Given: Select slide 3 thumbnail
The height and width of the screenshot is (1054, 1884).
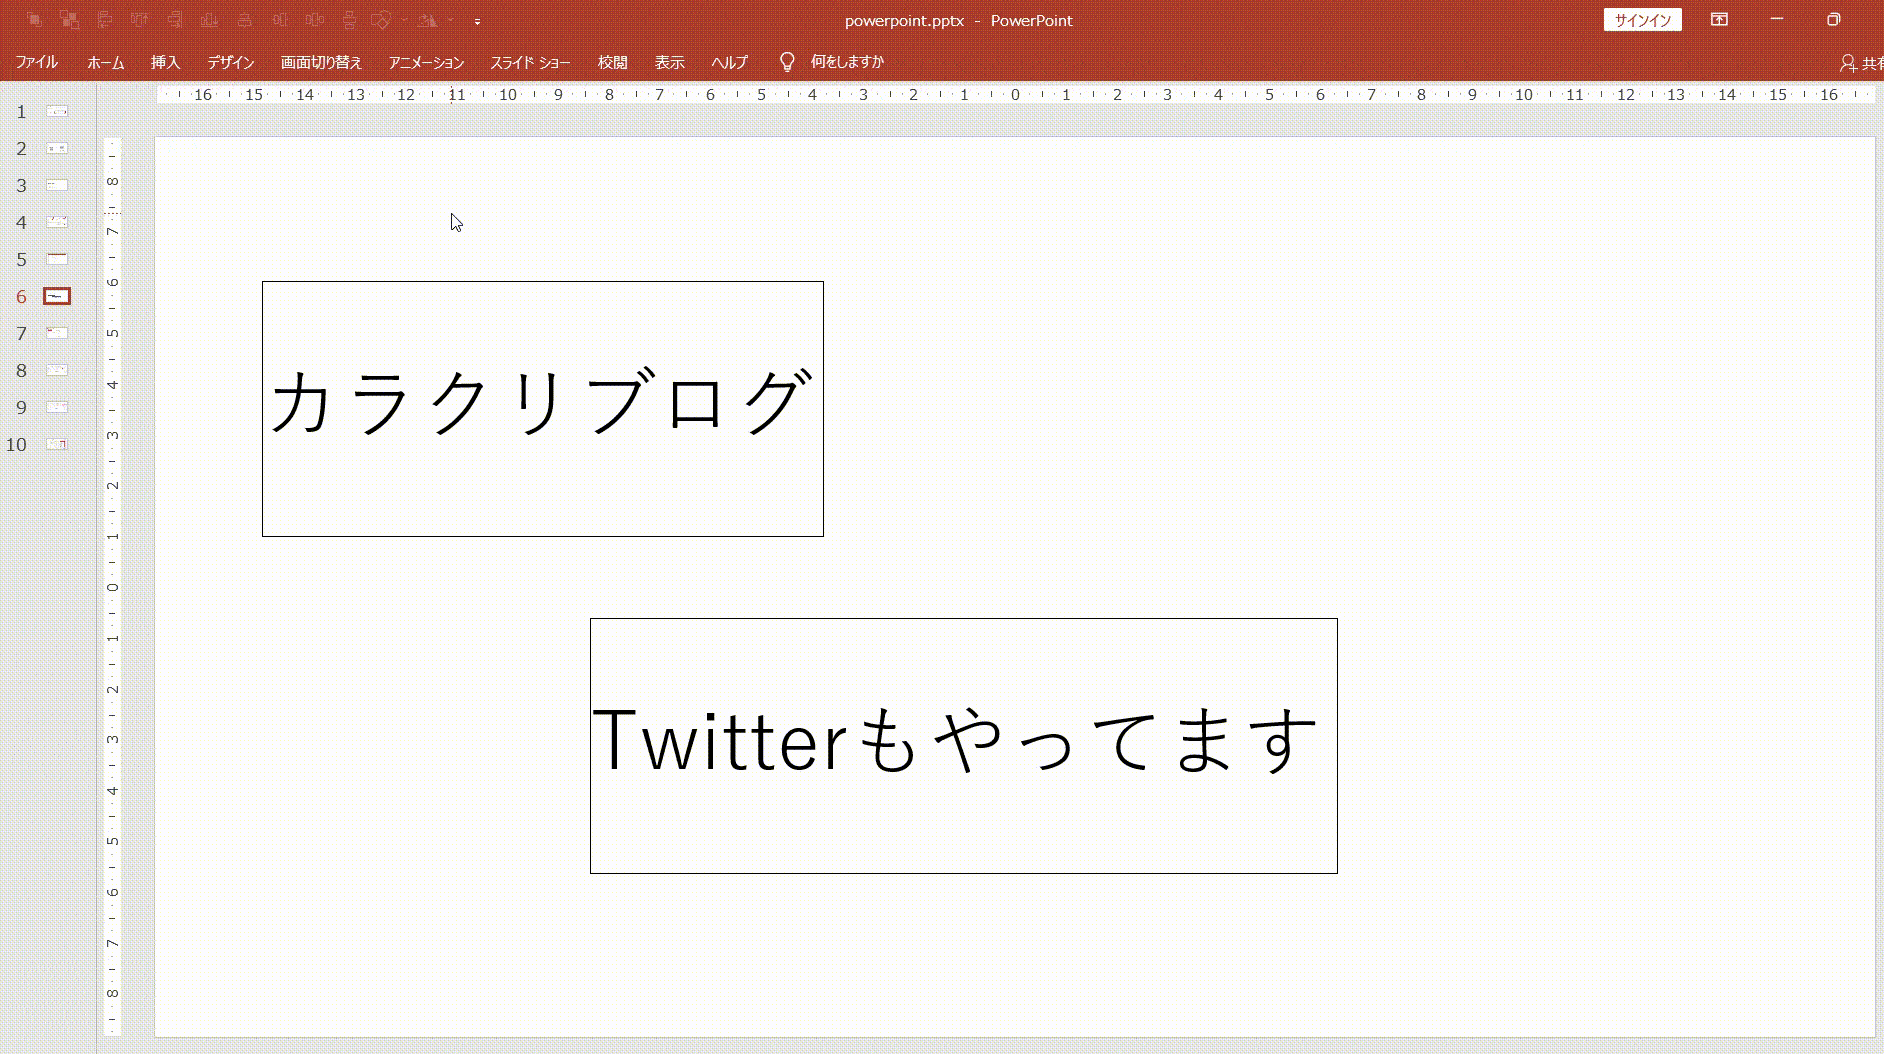Looking at the screenshot, I should 58,185.
